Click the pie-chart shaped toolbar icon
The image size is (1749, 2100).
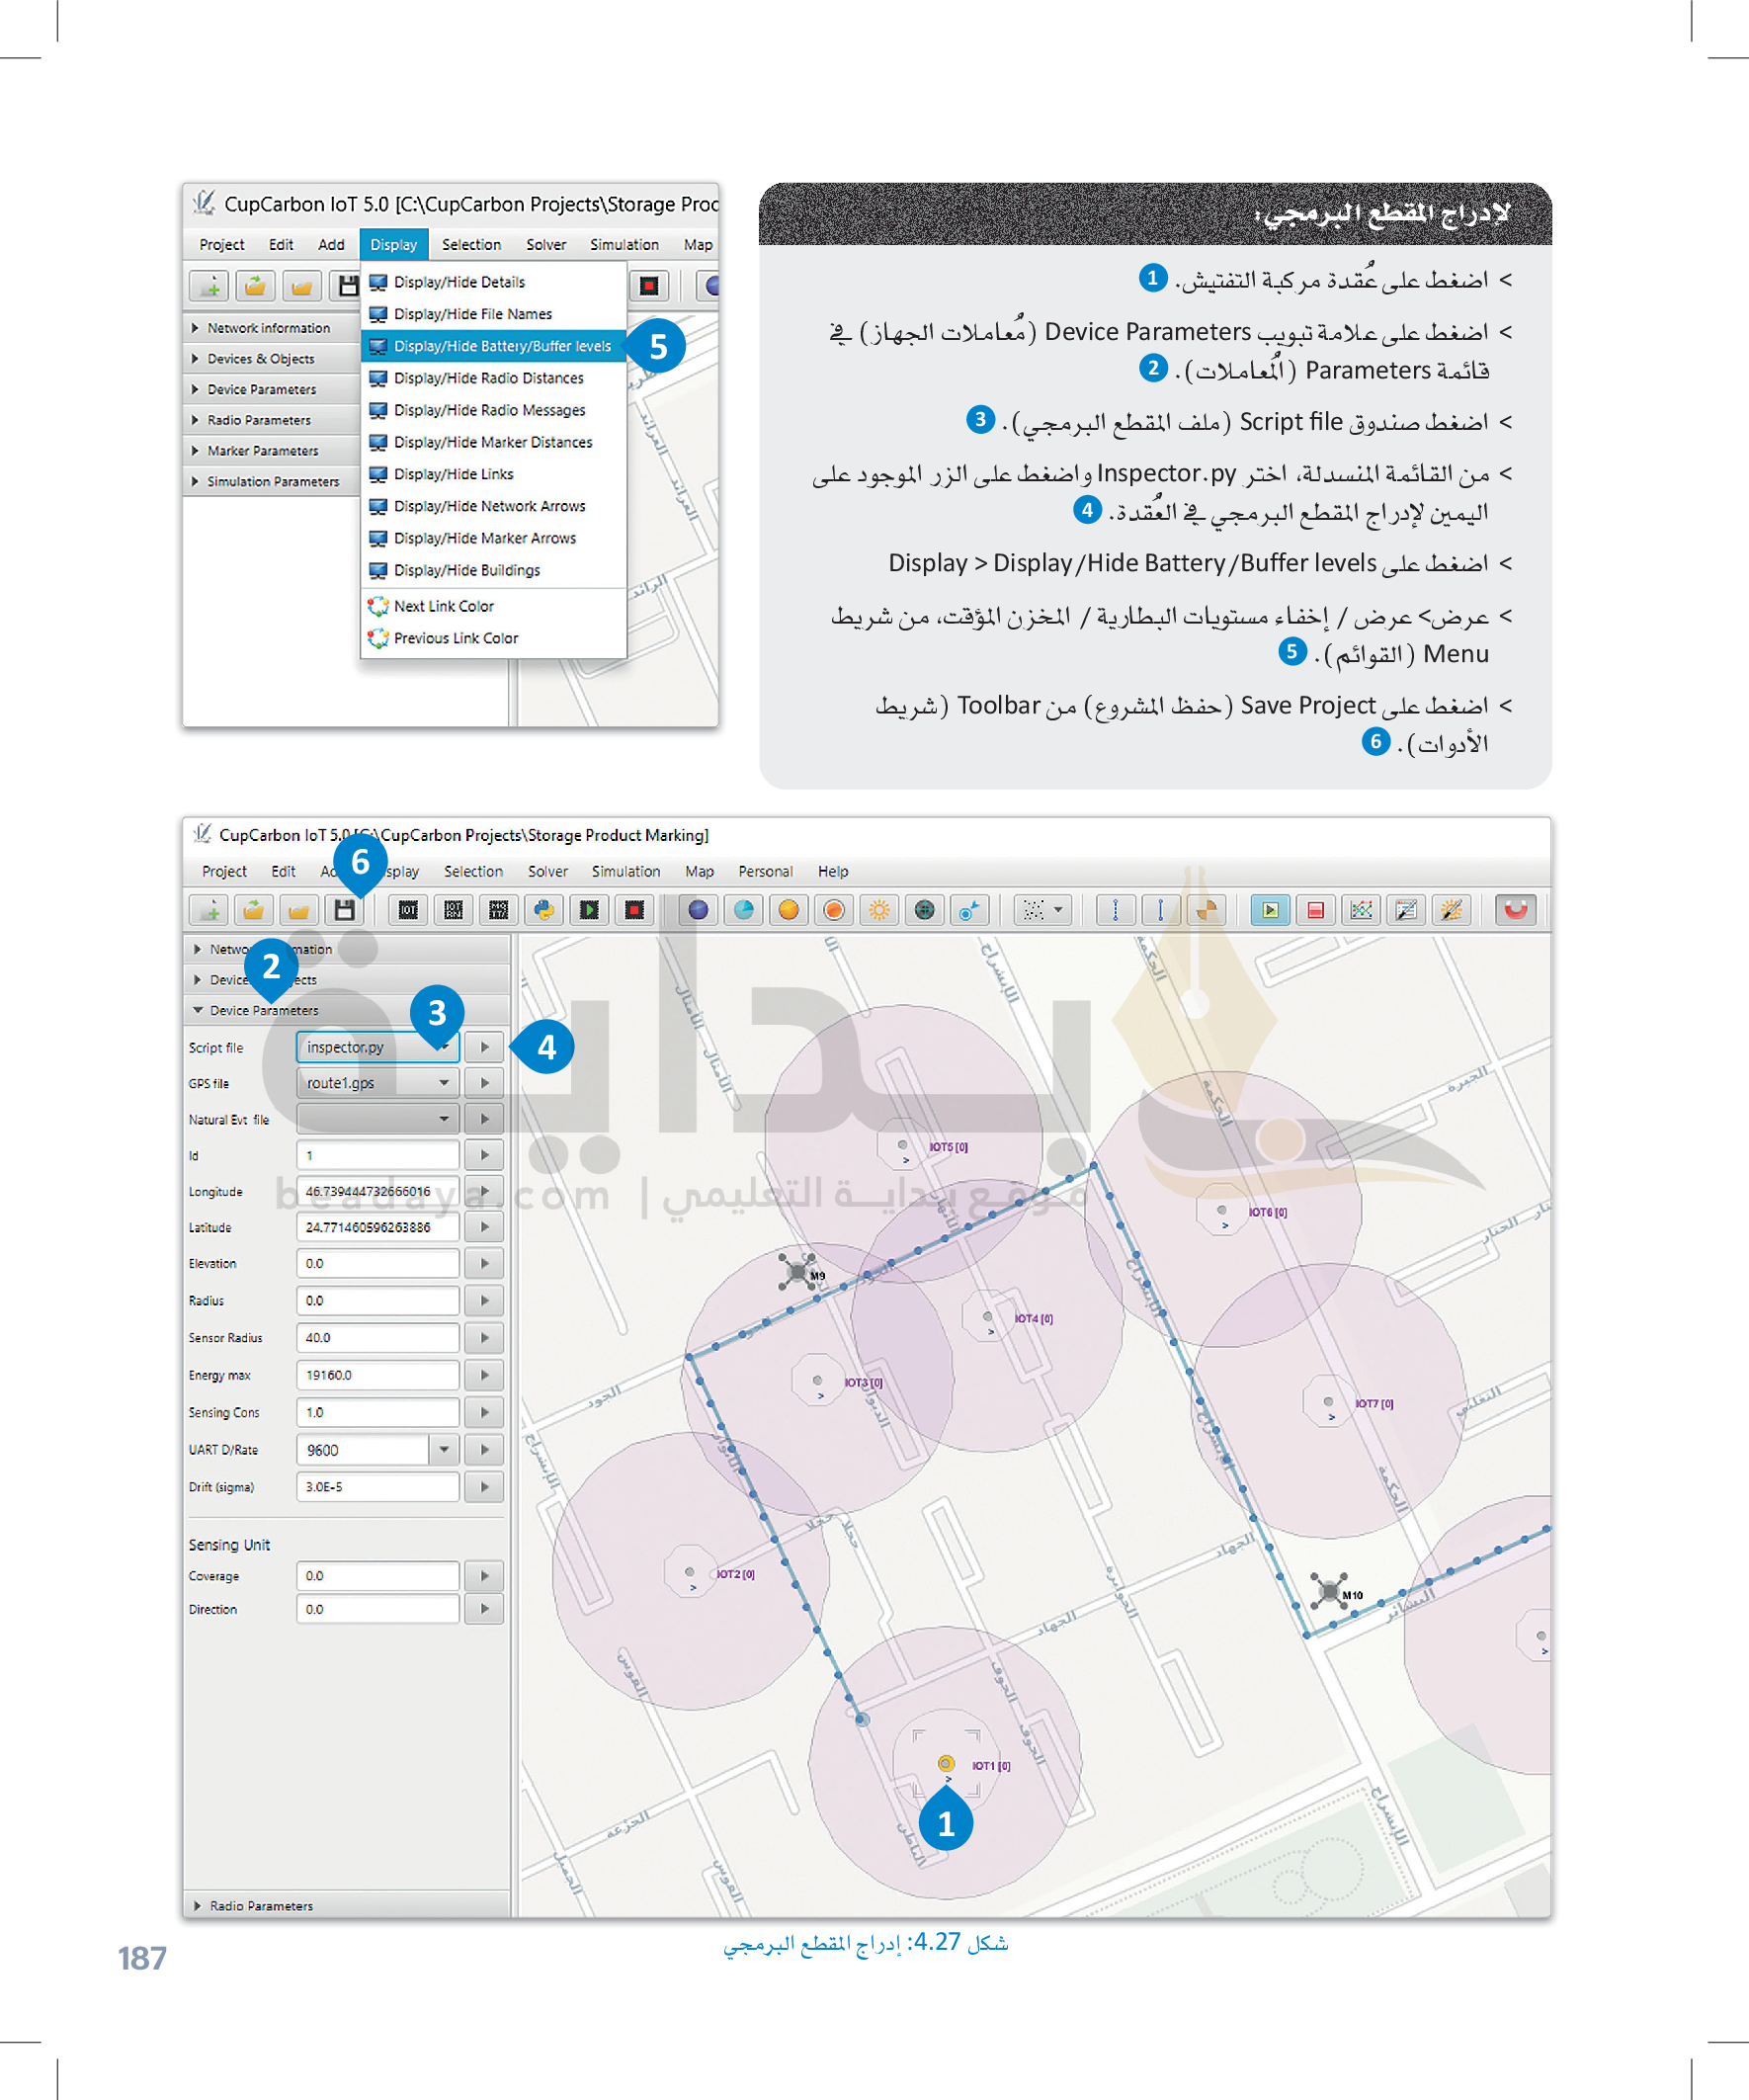click(1207, 910)
